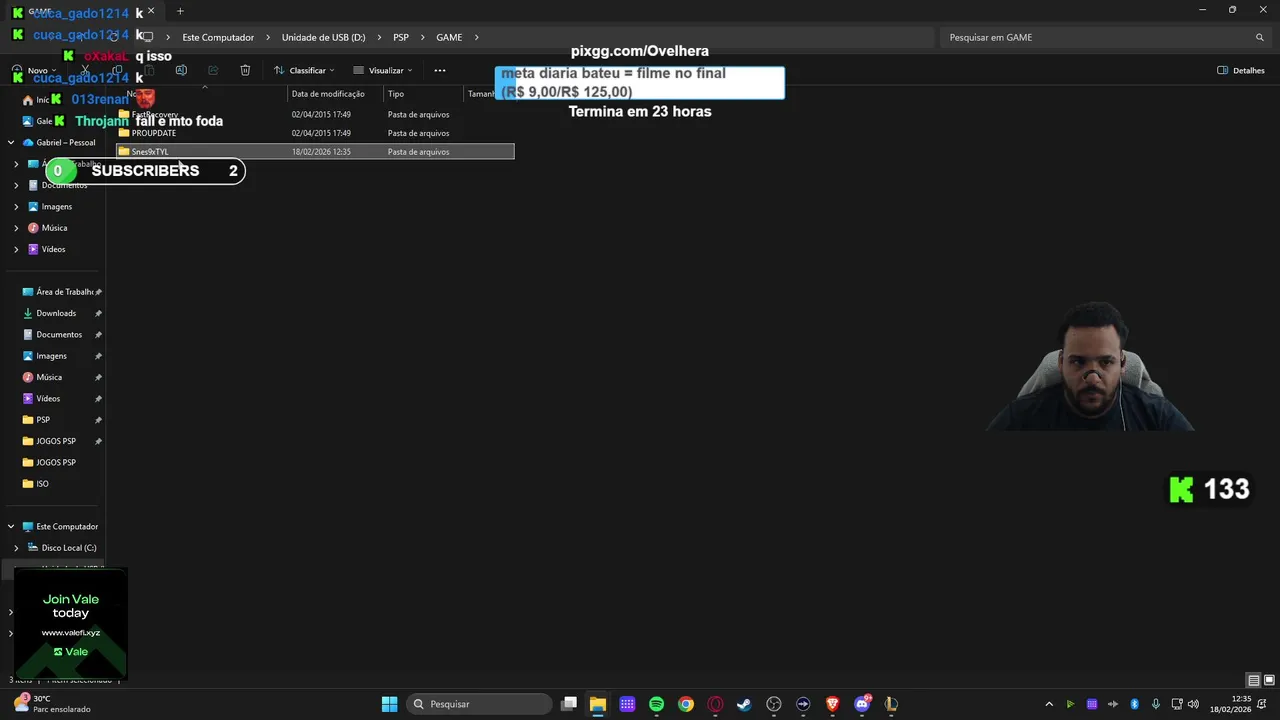Expand the chevron after GAME breadcrumb
The height and width of the screenshot is (720, 1280).
coord(477,37)
